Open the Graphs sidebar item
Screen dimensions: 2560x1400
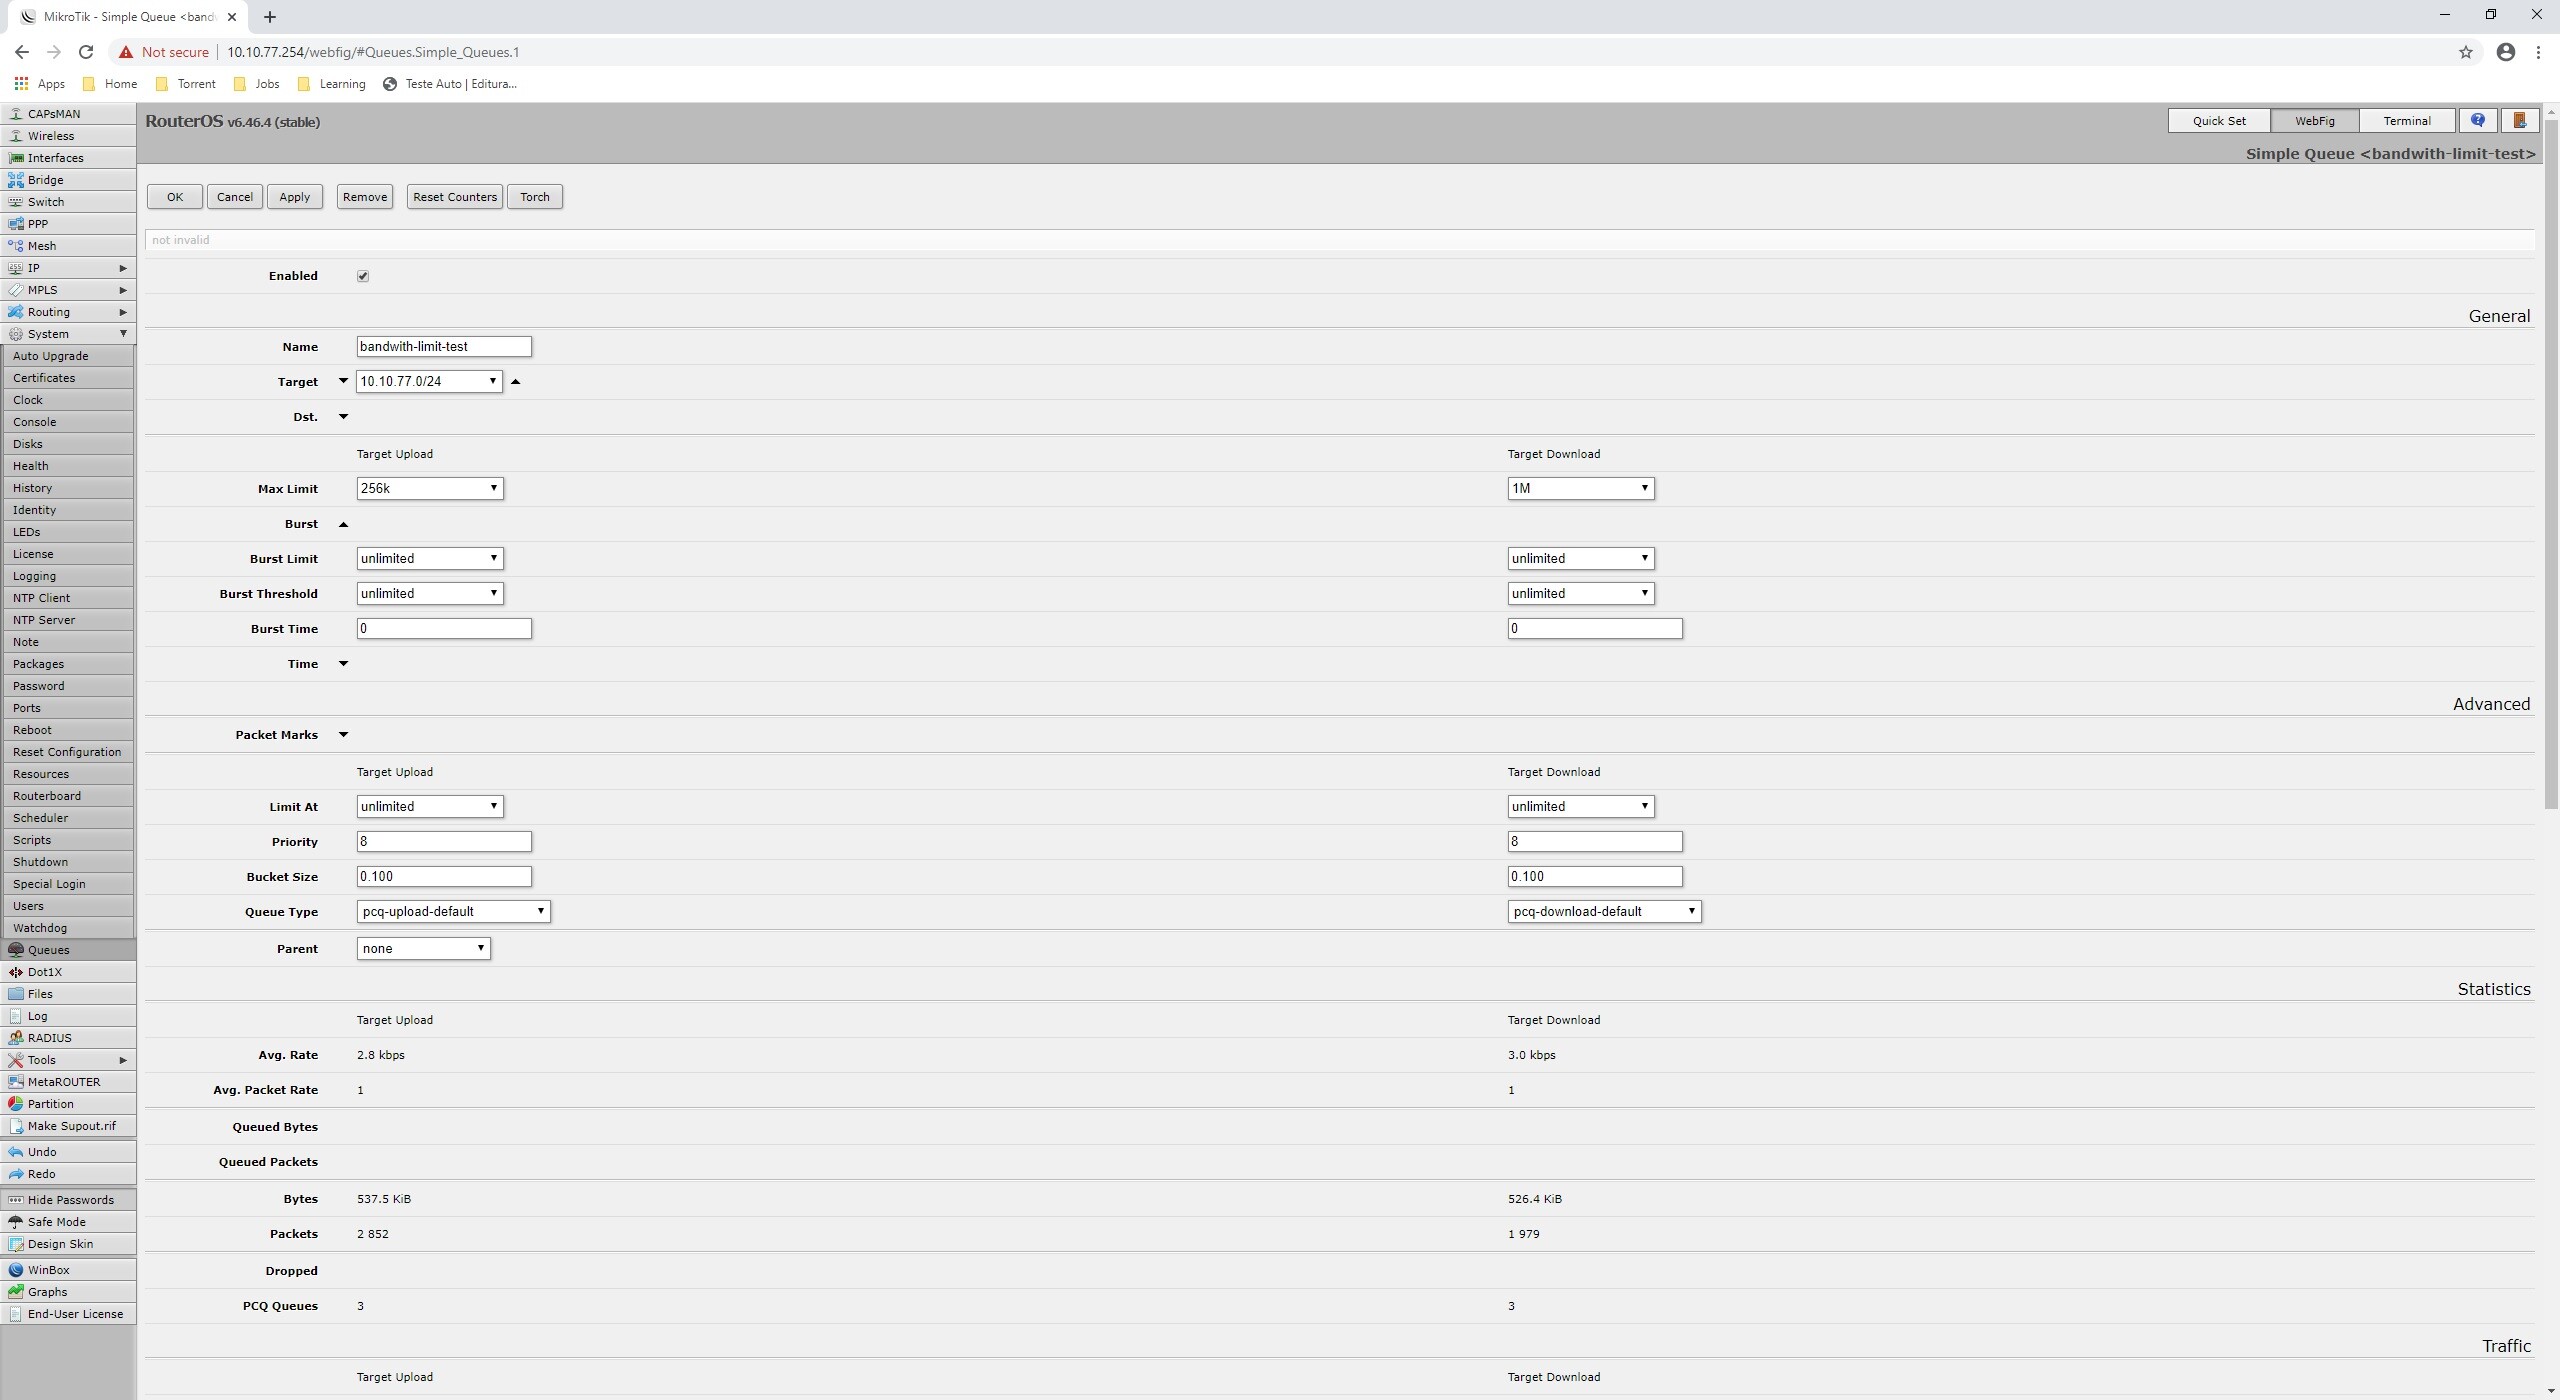(x=47, y=1292)
